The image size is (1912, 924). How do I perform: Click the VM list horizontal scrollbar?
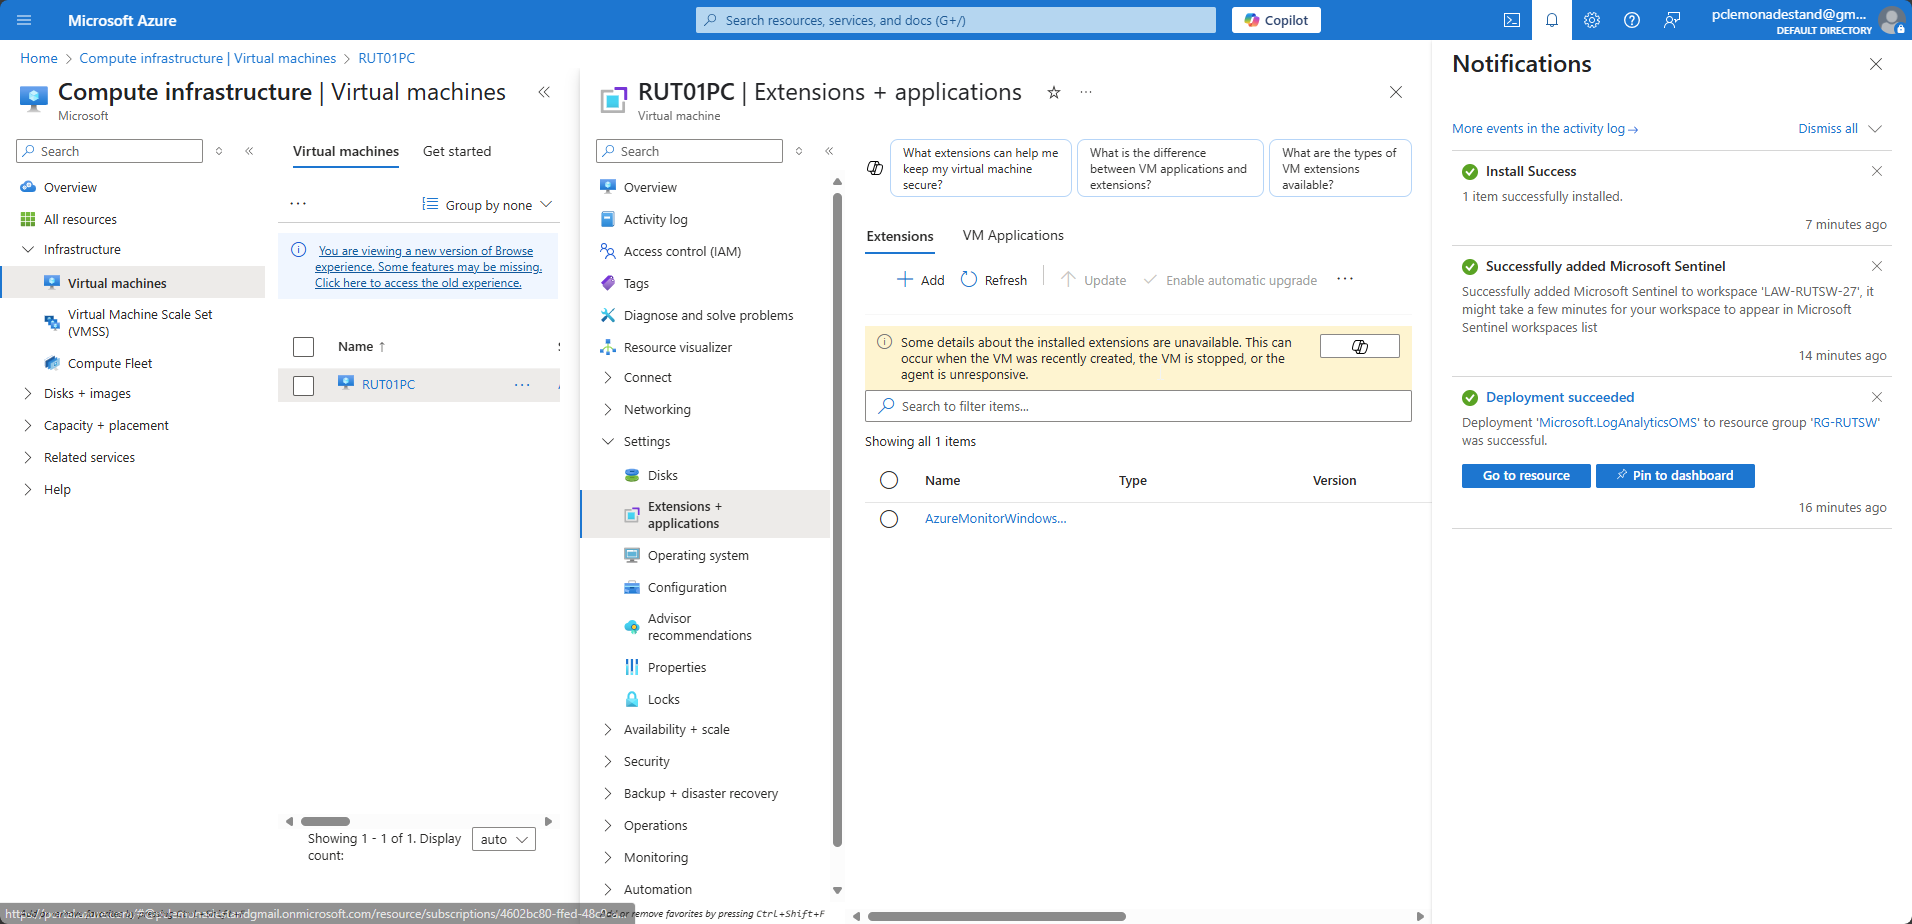coord(326,821)
